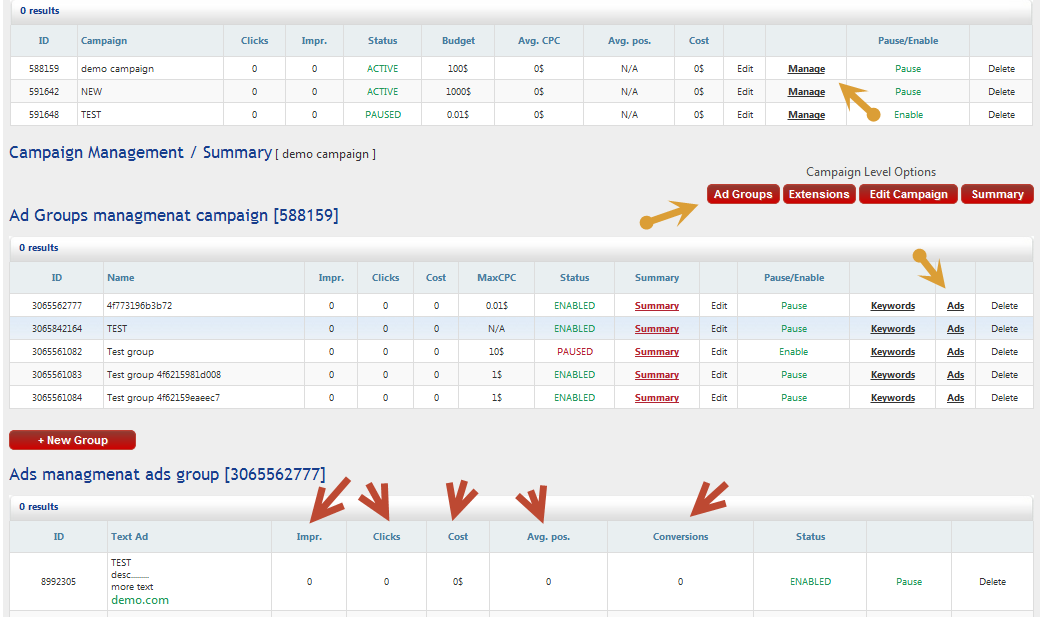Open Ads for ad group 3065842164
This screenshot has width=1040, height=617.
[x=955, y=329]
